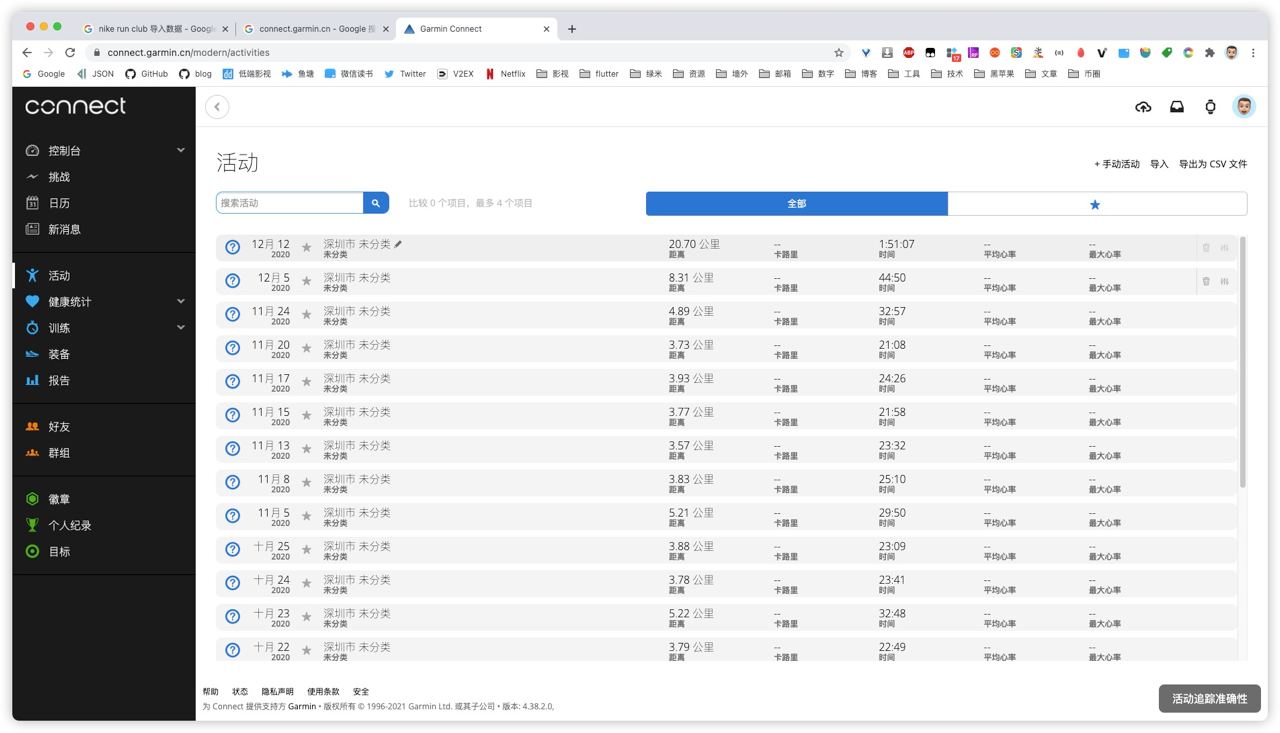This screenshot has height=733, width=1280.
Task: Open the 深圳市 未分类 activity on 11月 20
Action: pos(357,344)
